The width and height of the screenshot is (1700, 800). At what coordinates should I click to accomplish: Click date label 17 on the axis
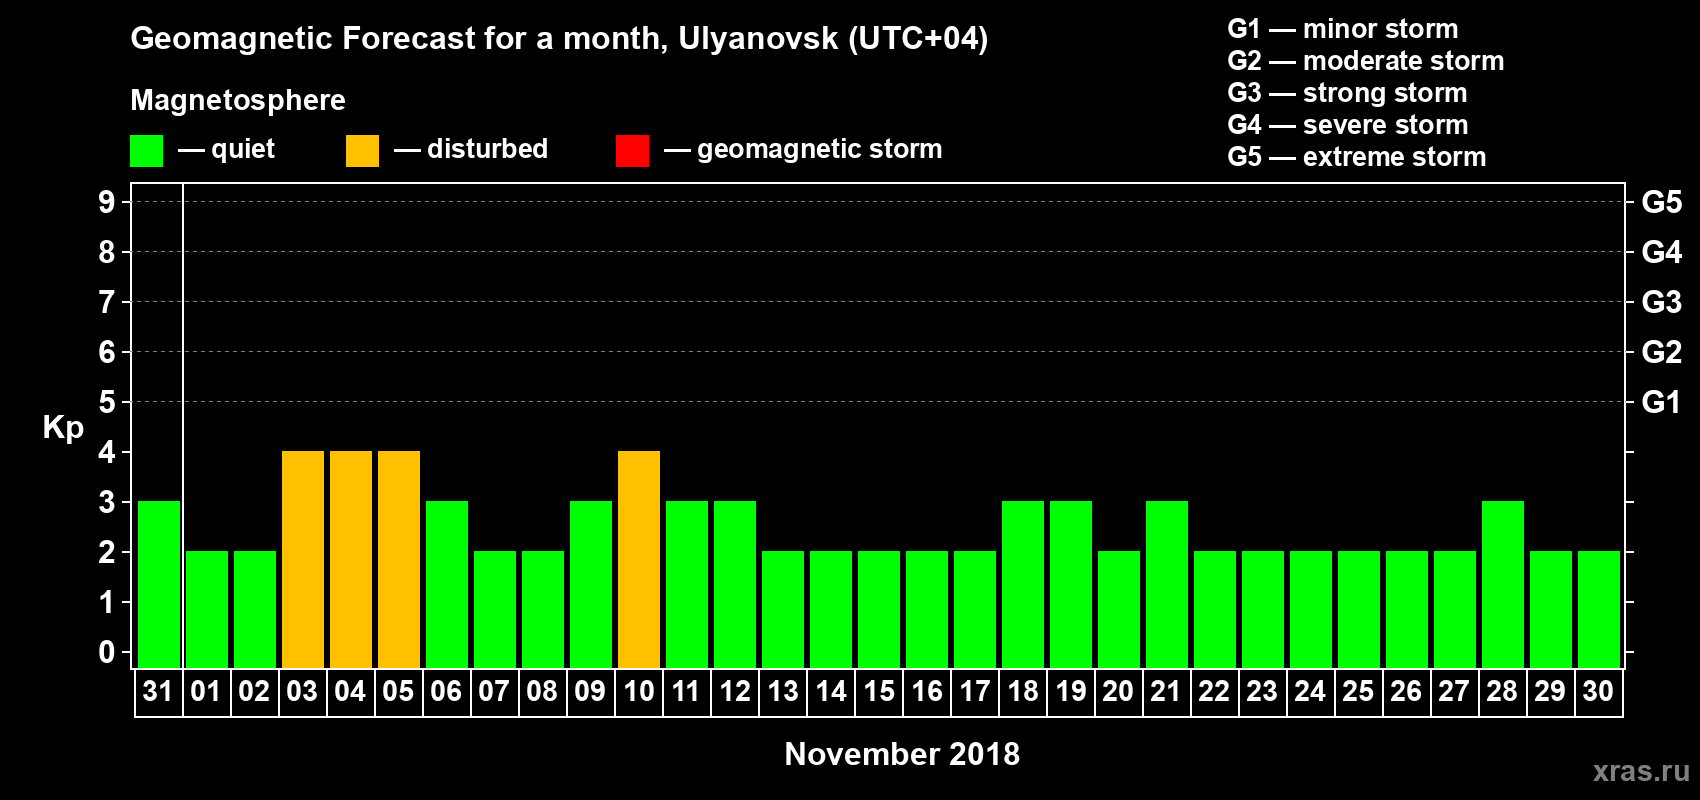(x=974, y=692)
